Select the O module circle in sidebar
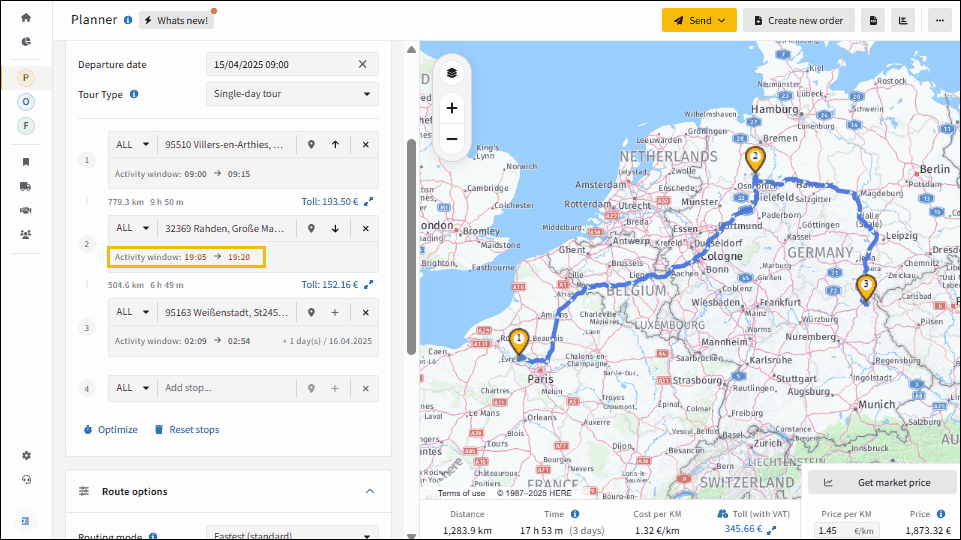 (x=26, y=102)
